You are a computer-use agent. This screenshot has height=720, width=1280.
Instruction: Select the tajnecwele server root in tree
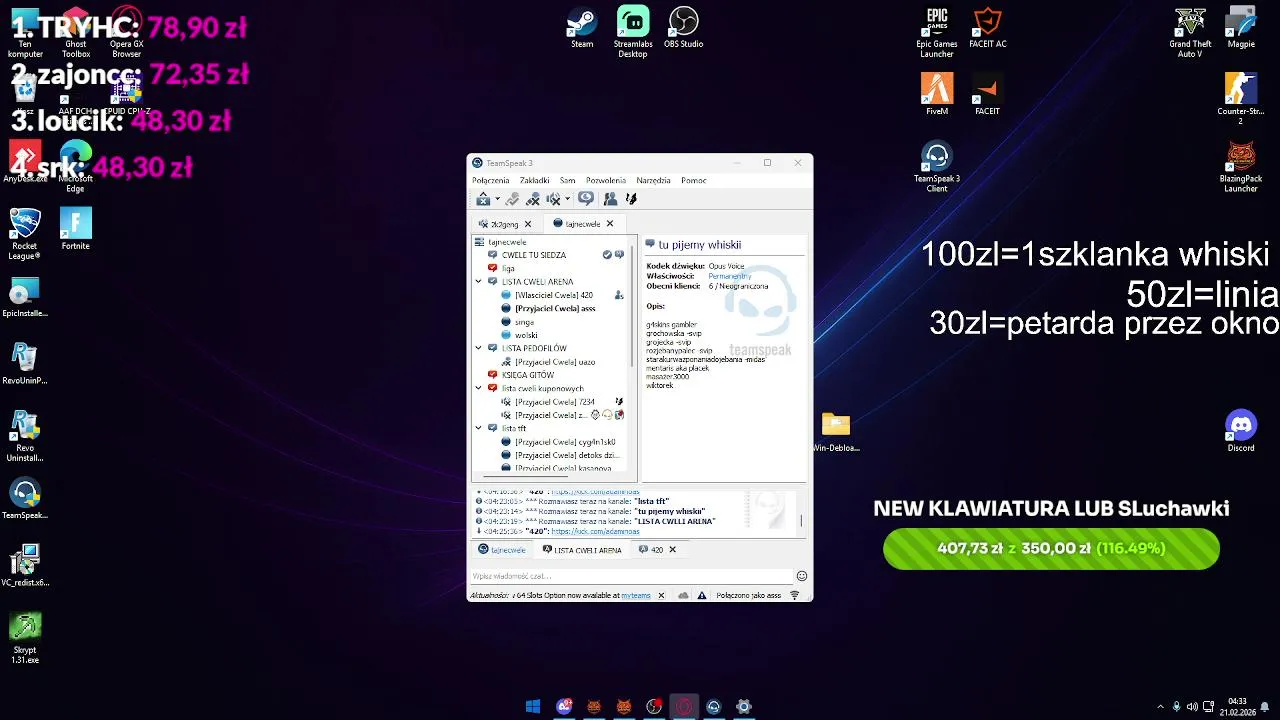507,242
